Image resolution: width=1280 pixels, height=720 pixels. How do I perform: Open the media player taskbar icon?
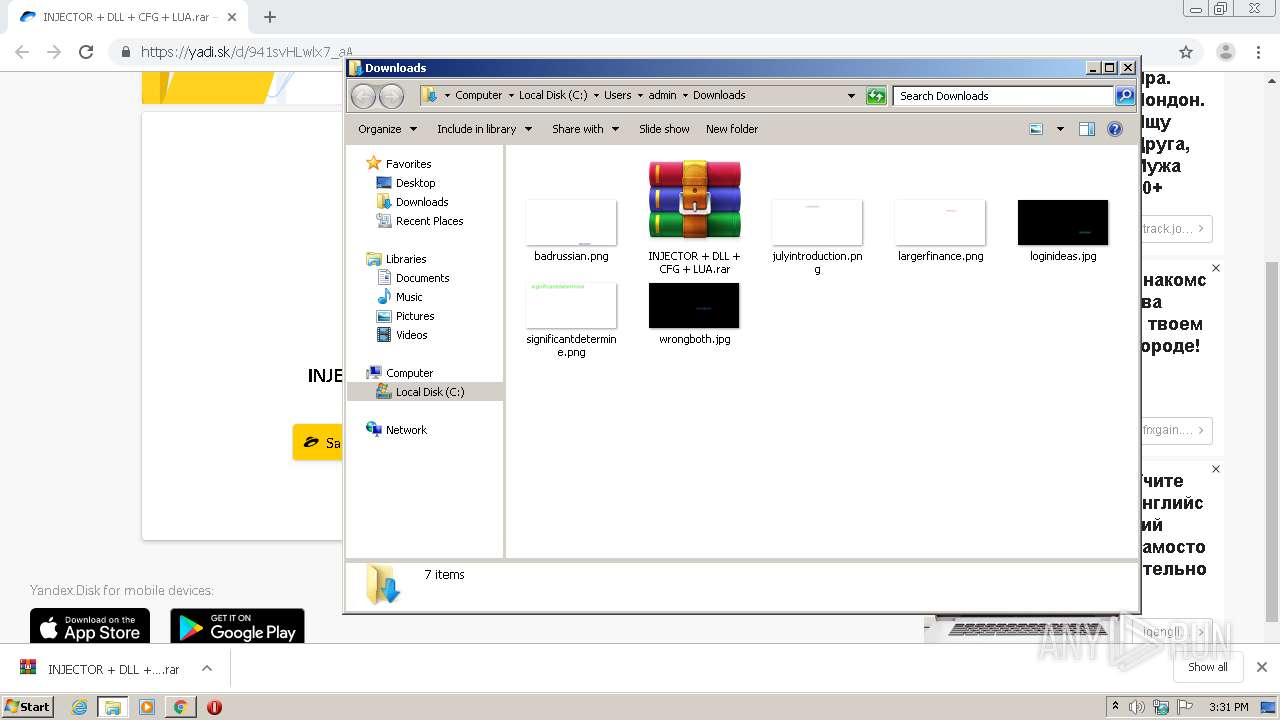tap(147, 707)
